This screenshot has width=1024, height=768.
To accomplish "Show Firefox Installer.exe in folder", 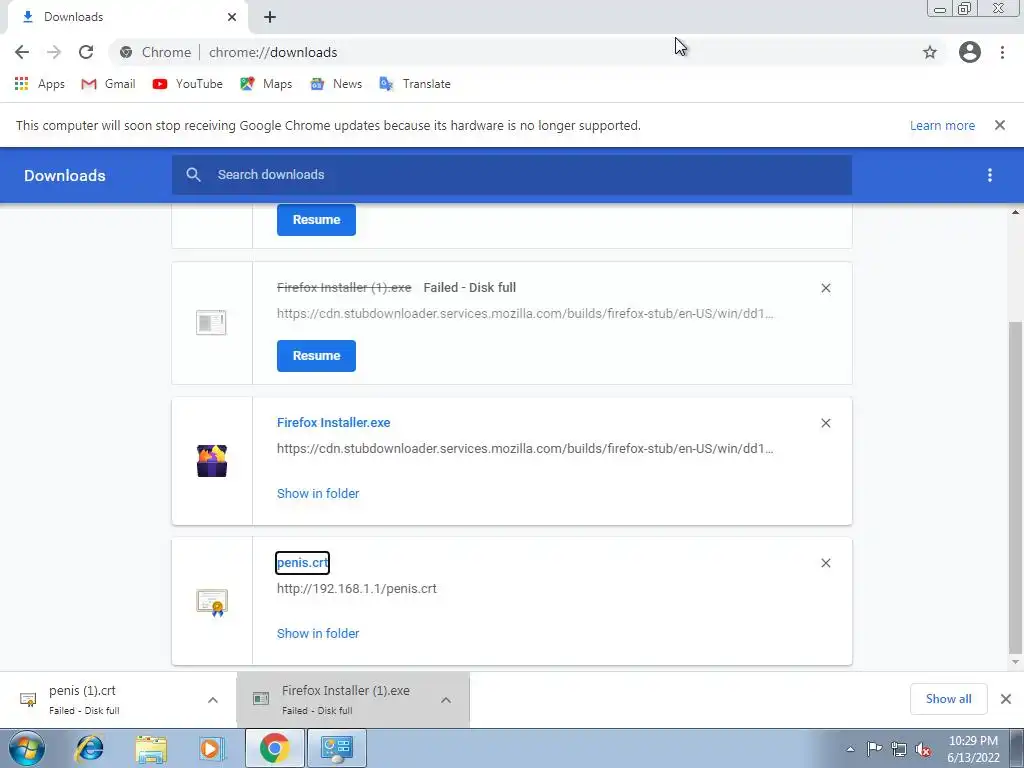I will [318, 494].
